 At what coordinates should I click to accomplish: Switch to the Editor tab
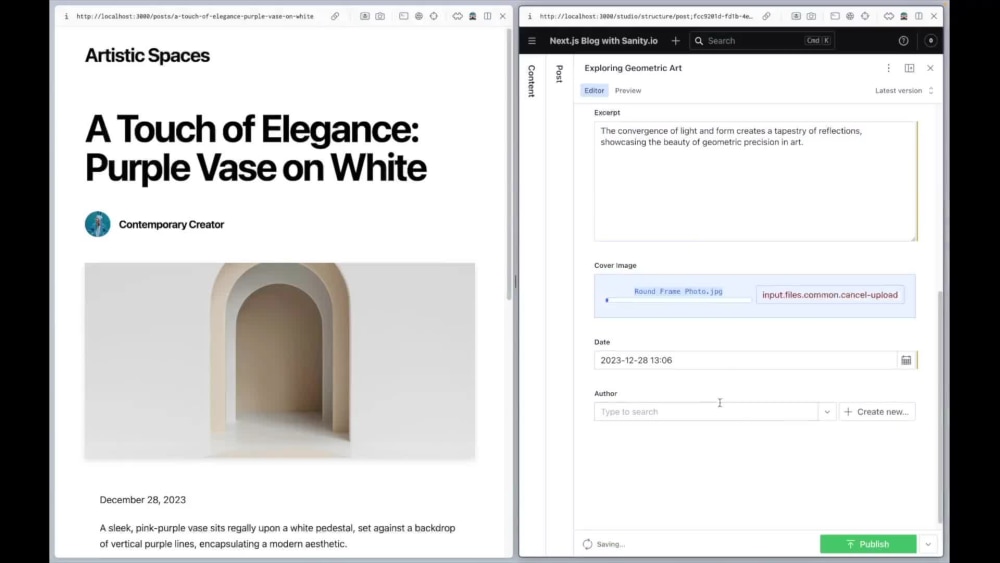tap(594, 91)
